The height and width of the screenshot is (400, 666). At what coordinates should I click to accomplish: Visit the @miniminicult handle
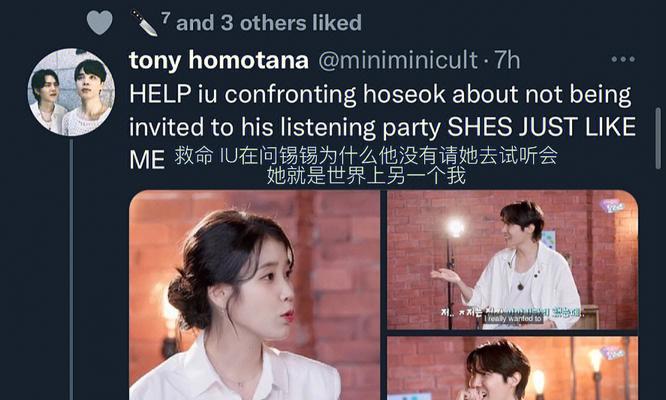coord(398,60)
